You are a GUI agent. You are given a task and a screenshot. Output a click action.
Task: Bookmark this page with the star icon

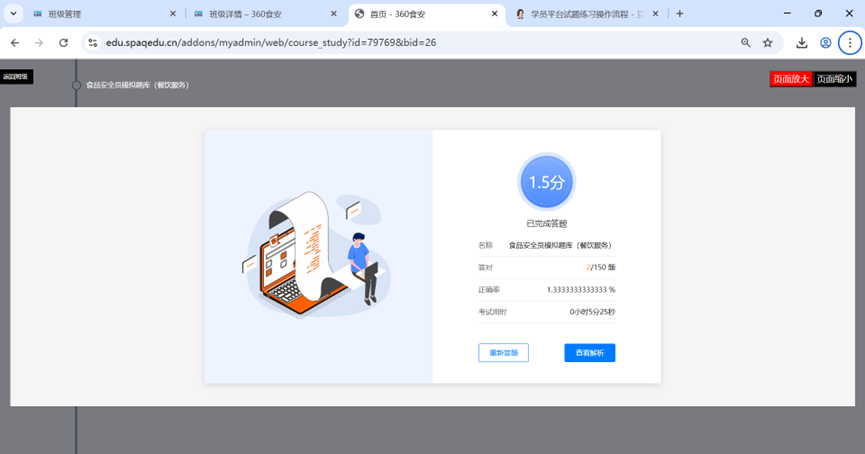pyautogui.click(x=768, y=43)
